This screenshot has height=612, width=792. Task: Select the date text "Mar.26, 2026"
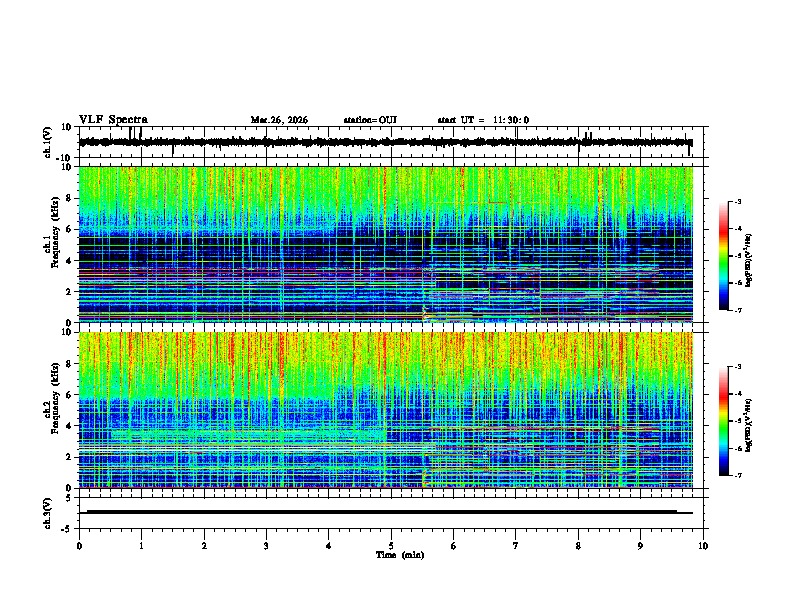coord(279,120)
